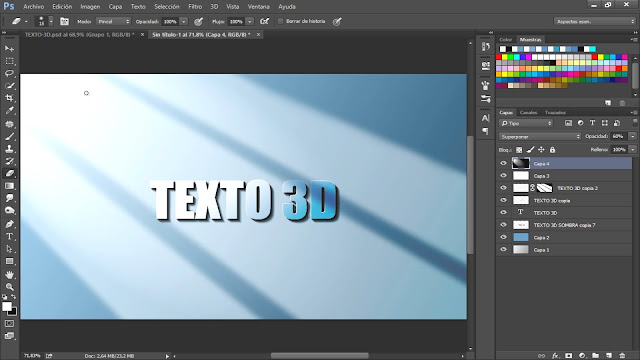This screenshot has height=360, width=640.
Task: Hide the TEXTO 3D text layer
Action: tap(503, 213)
